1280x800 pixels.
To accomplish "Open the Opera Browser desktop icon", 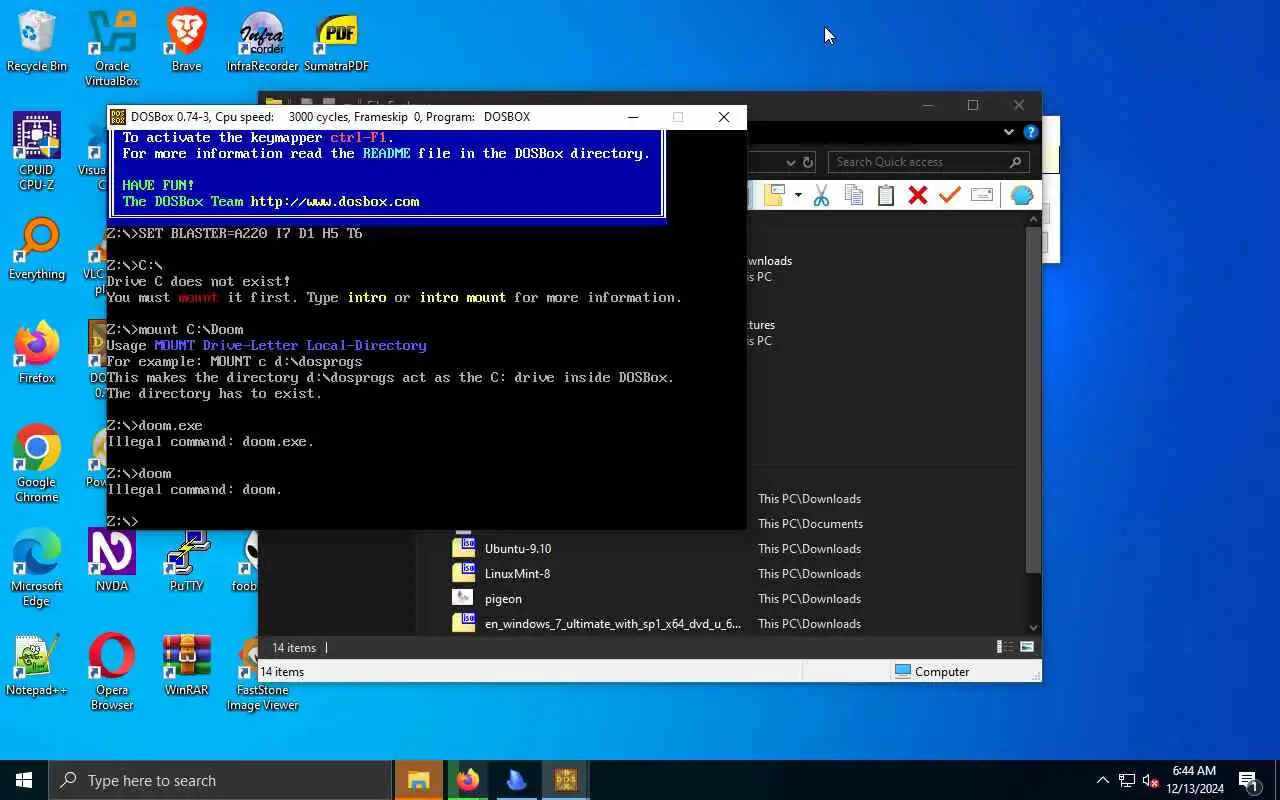I will 112,672.
